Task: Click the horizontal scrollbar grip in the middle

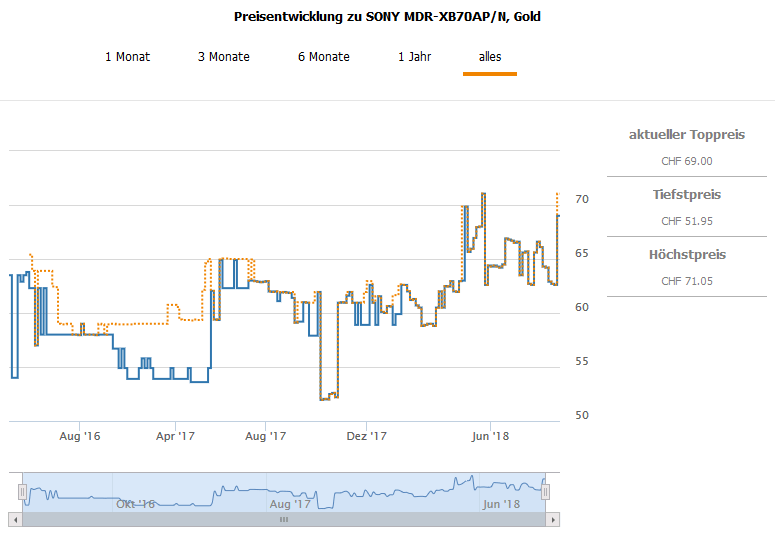Action: pos(283,520)
